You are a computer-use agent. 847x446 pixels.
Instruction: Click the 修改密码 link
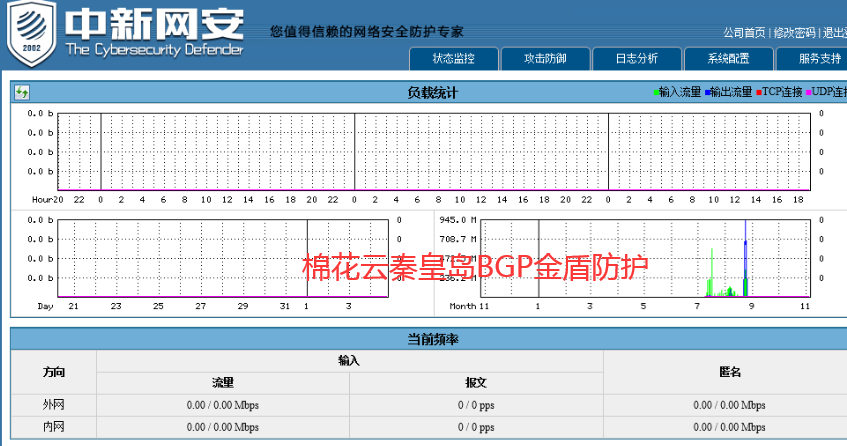pyautogui.click(x=794, y=33)
